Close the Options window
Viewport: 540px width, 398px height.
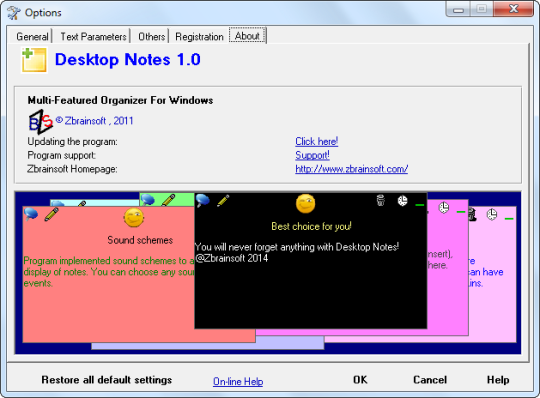(x=513, y=9)
